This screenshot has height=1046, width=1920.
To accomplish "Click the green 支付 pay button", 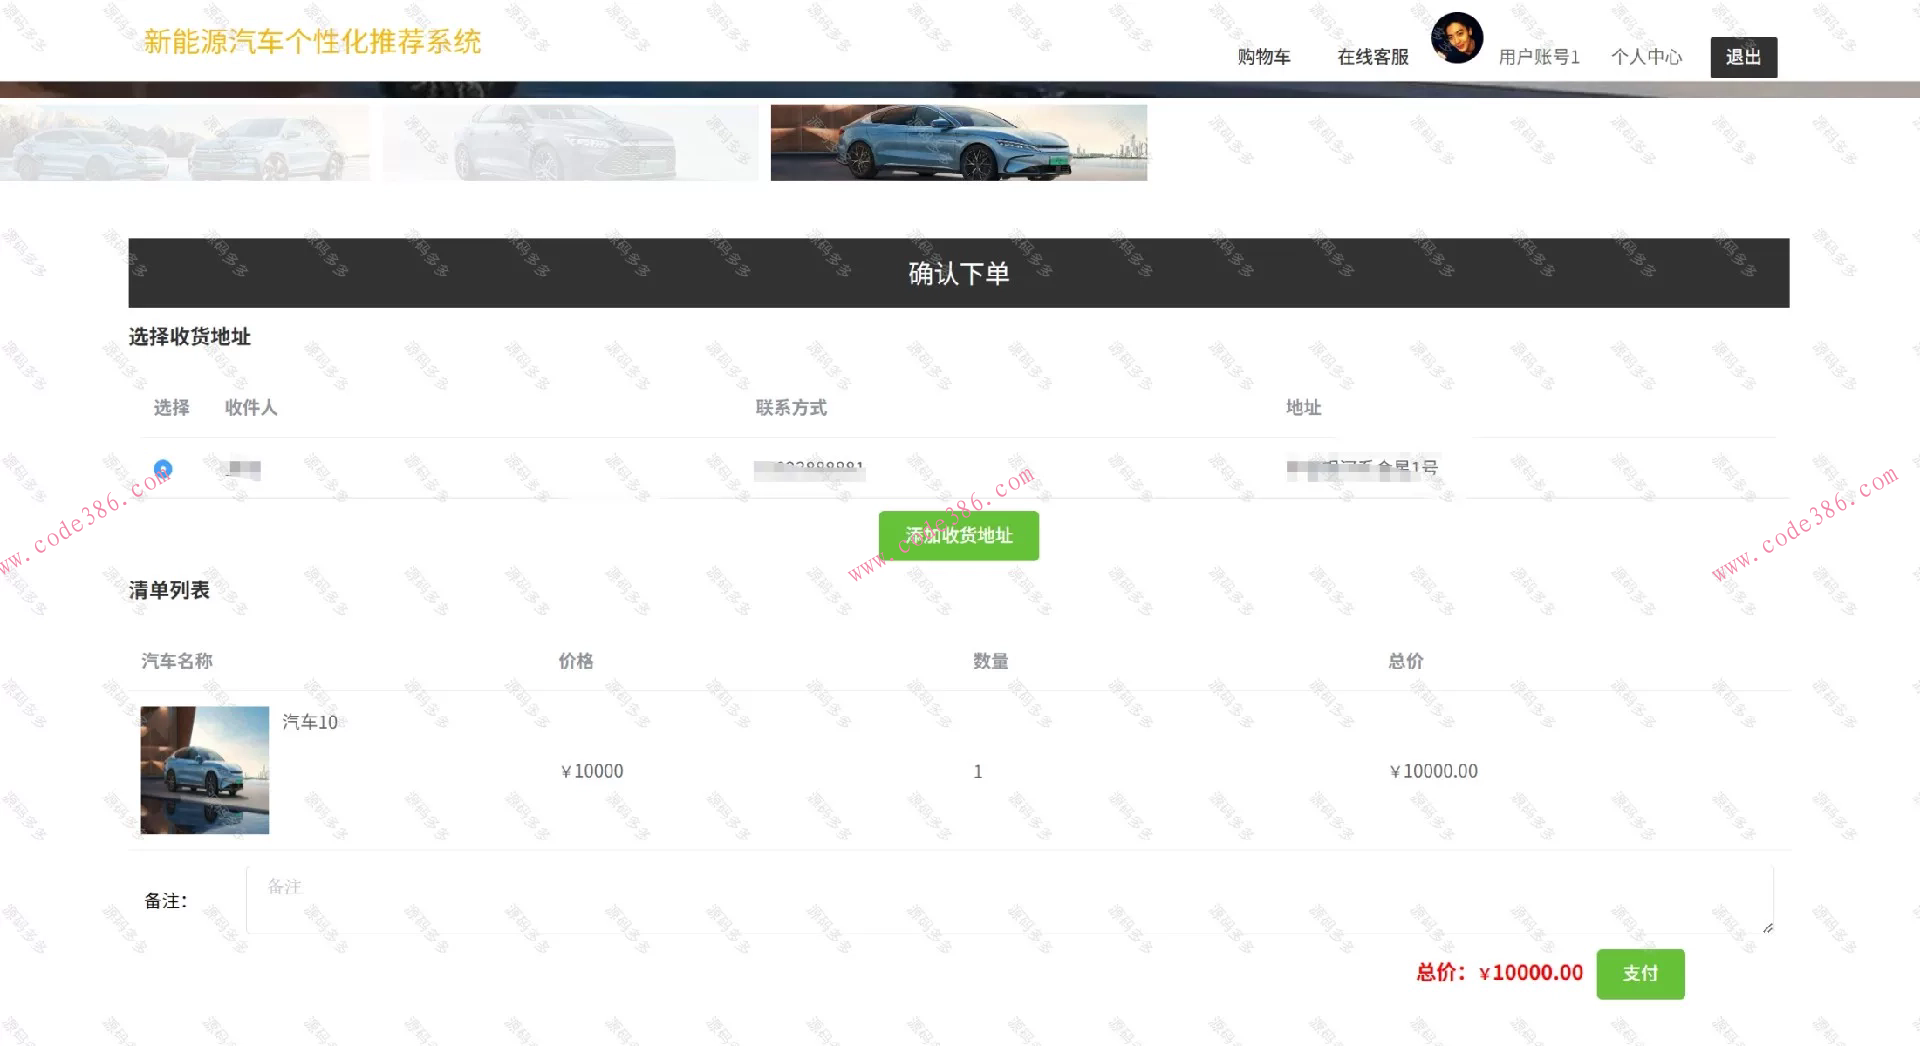I will click(1640, 973).
